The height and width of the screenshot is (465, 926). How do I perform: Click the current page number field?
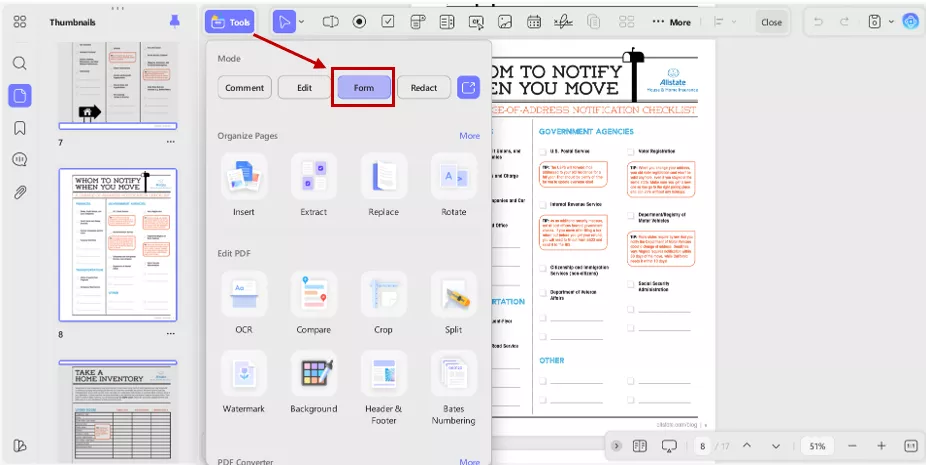point(702,446)
